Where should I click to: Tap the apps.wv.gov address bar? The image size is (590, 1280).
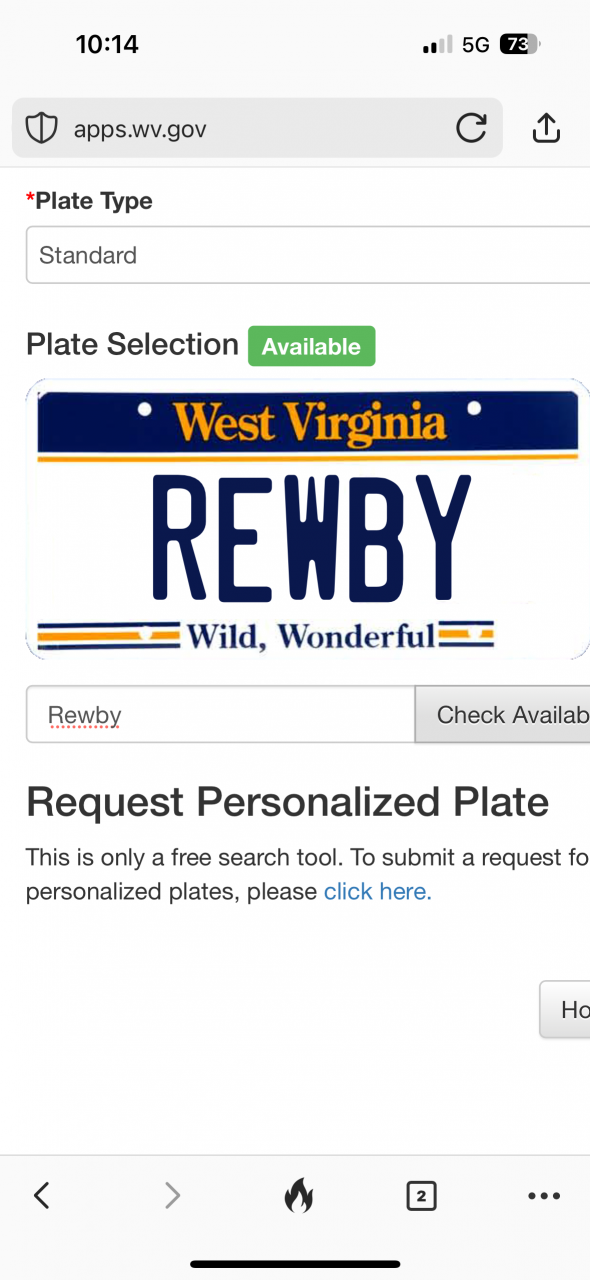[x=257, y=128]
